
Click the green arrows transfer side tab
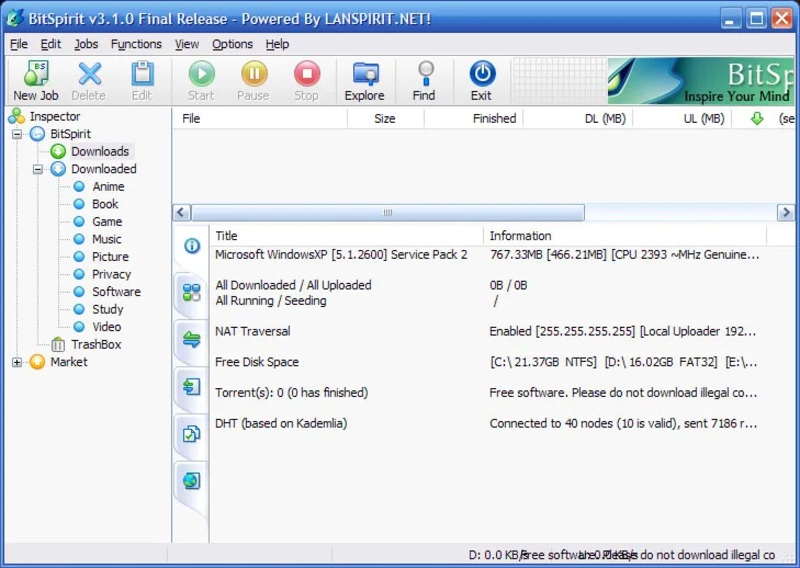[190, 339]
